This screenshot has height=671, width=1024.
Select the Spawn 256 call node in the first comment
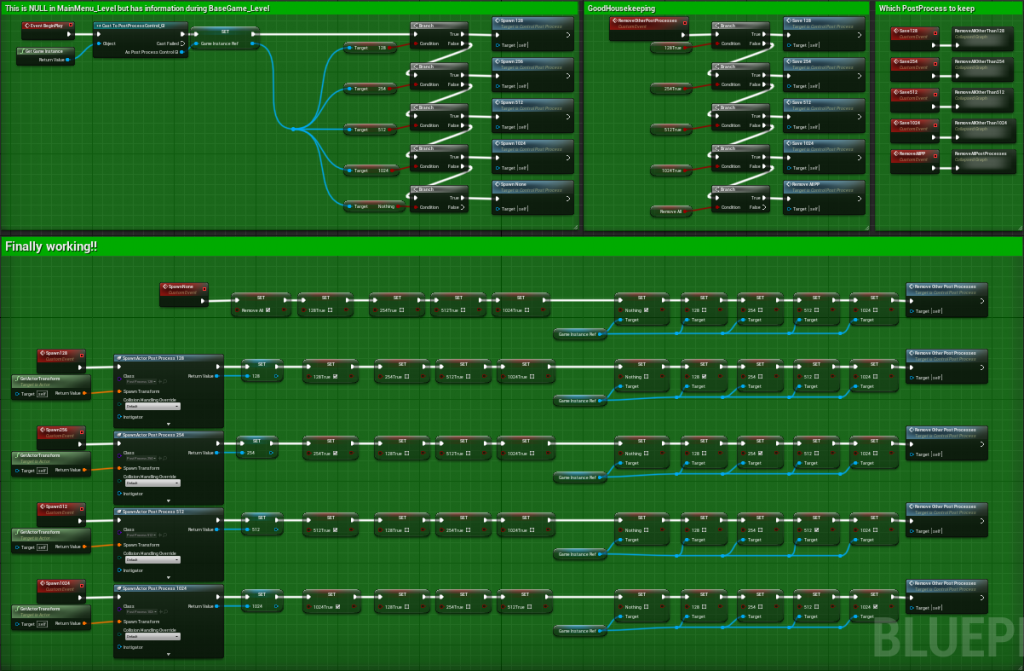tap(532, 73)
